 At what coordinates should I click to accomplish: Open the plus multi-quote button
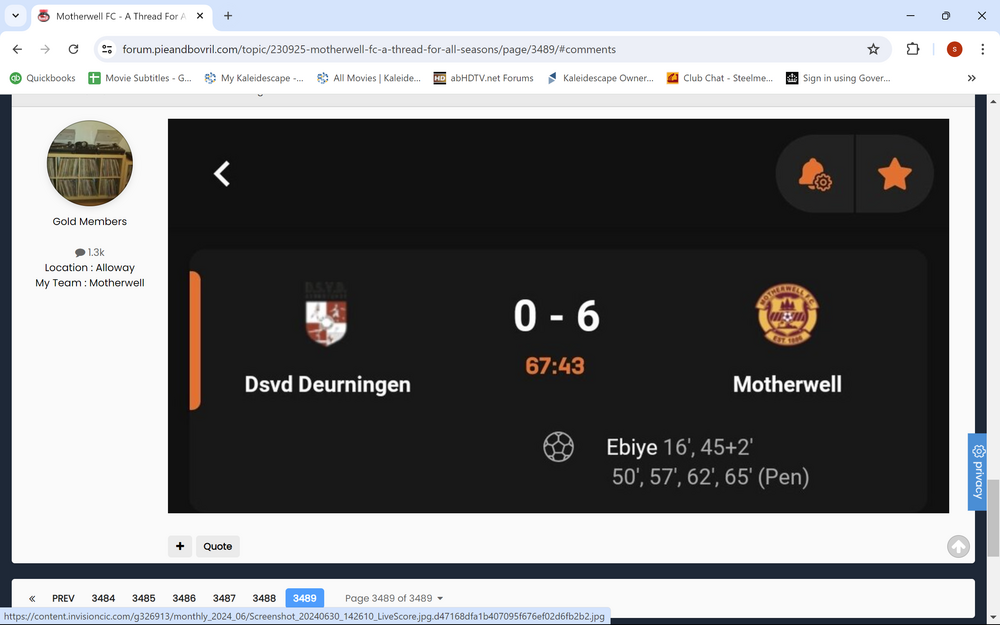click(x=180, y=546)
